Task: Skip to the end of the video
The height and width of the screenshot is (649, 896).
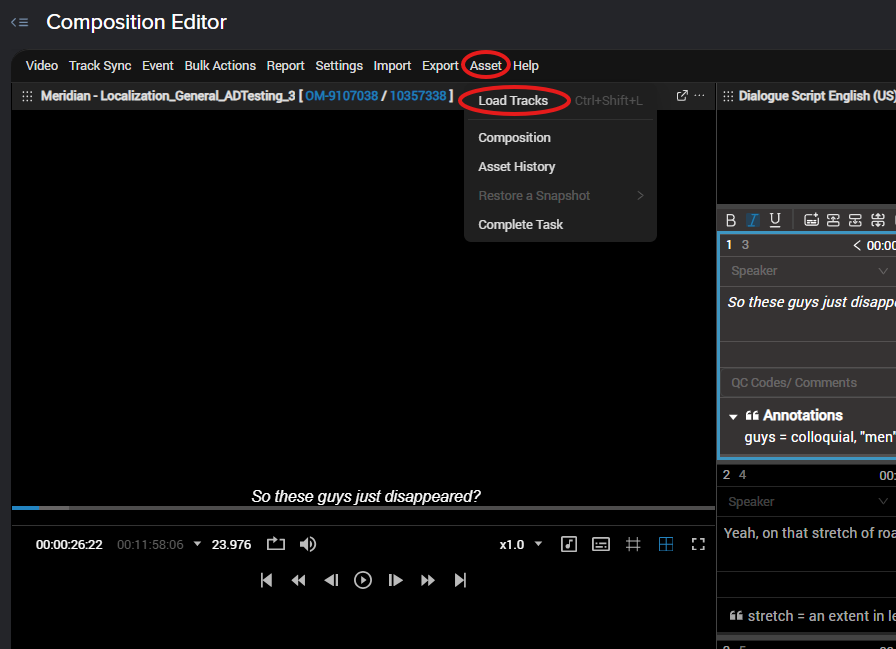Action: click(x=460, y=580)
